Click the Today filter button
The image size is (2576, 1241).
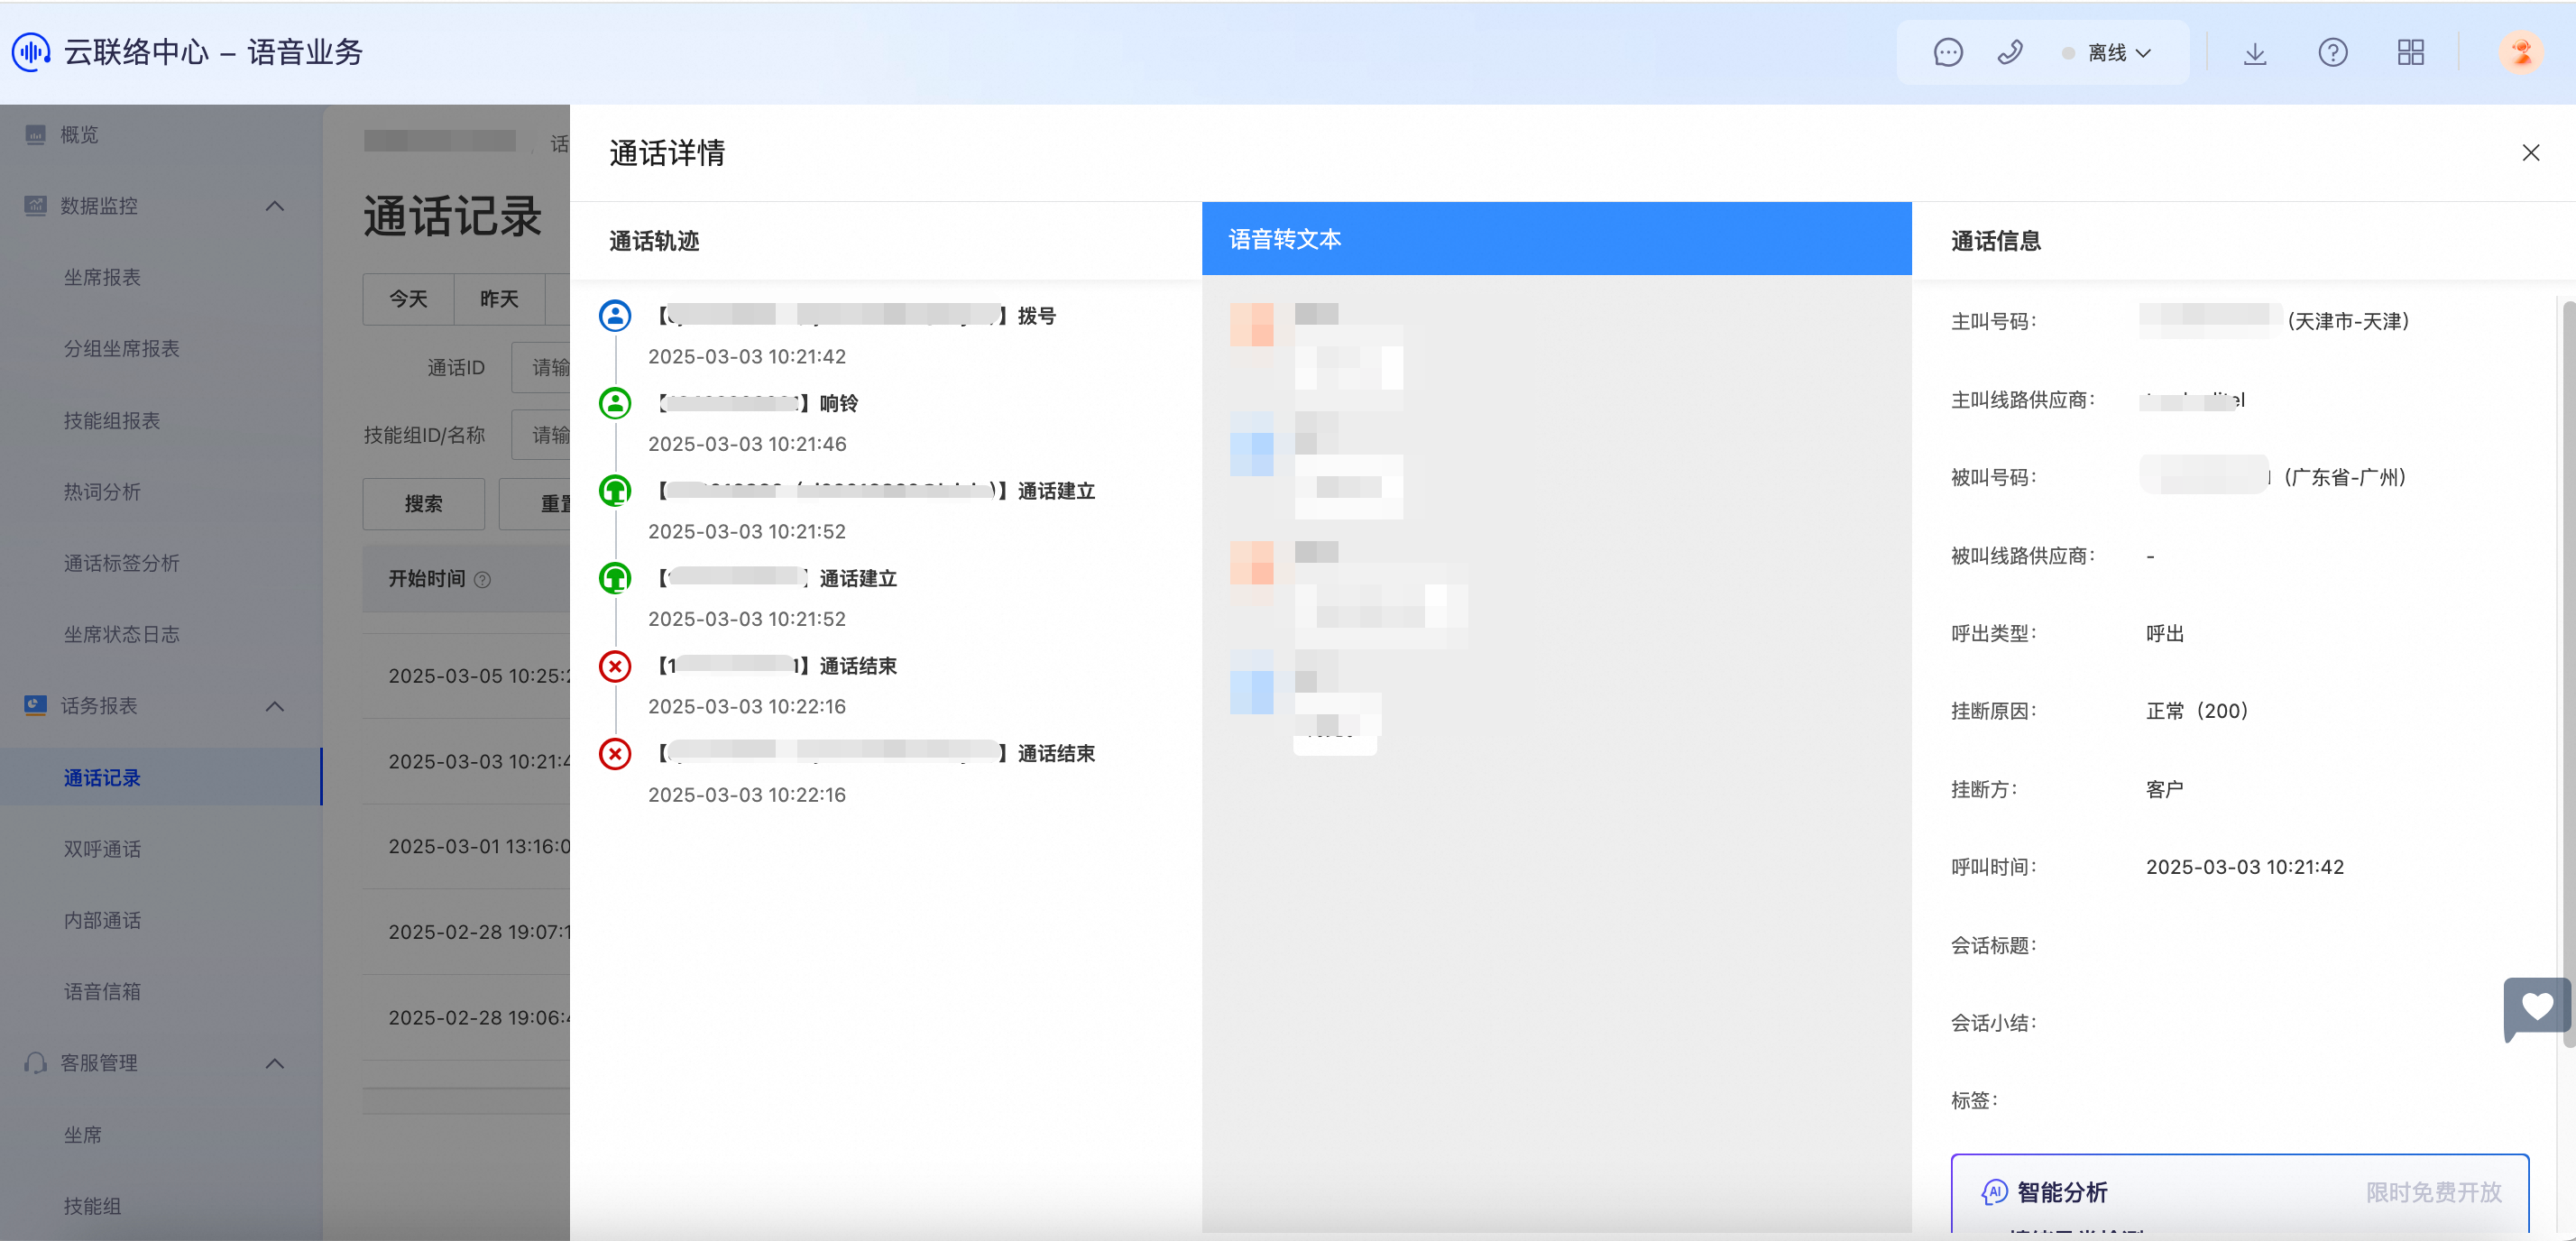point(408,299)
